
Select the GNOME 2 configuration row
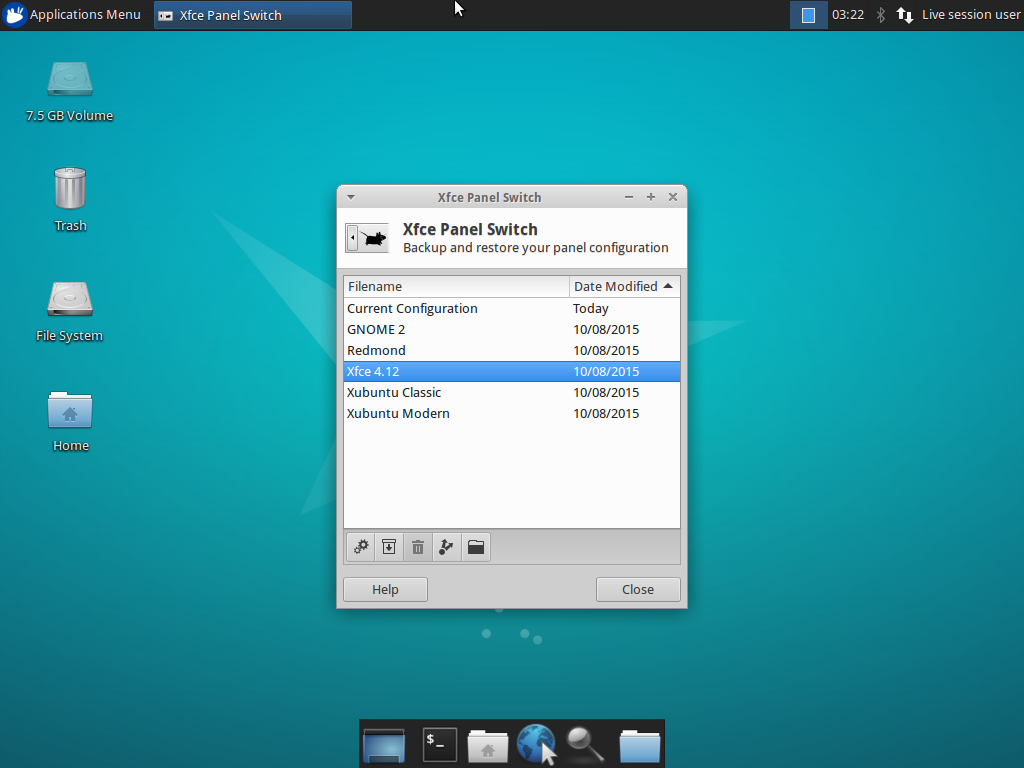376,329
